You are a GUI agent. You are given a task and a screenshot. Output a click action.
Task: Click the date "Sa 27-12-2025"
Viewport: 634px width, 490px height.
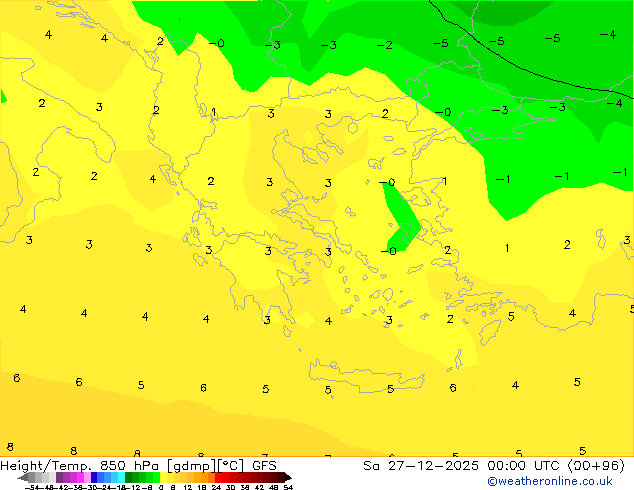(421, 466)
